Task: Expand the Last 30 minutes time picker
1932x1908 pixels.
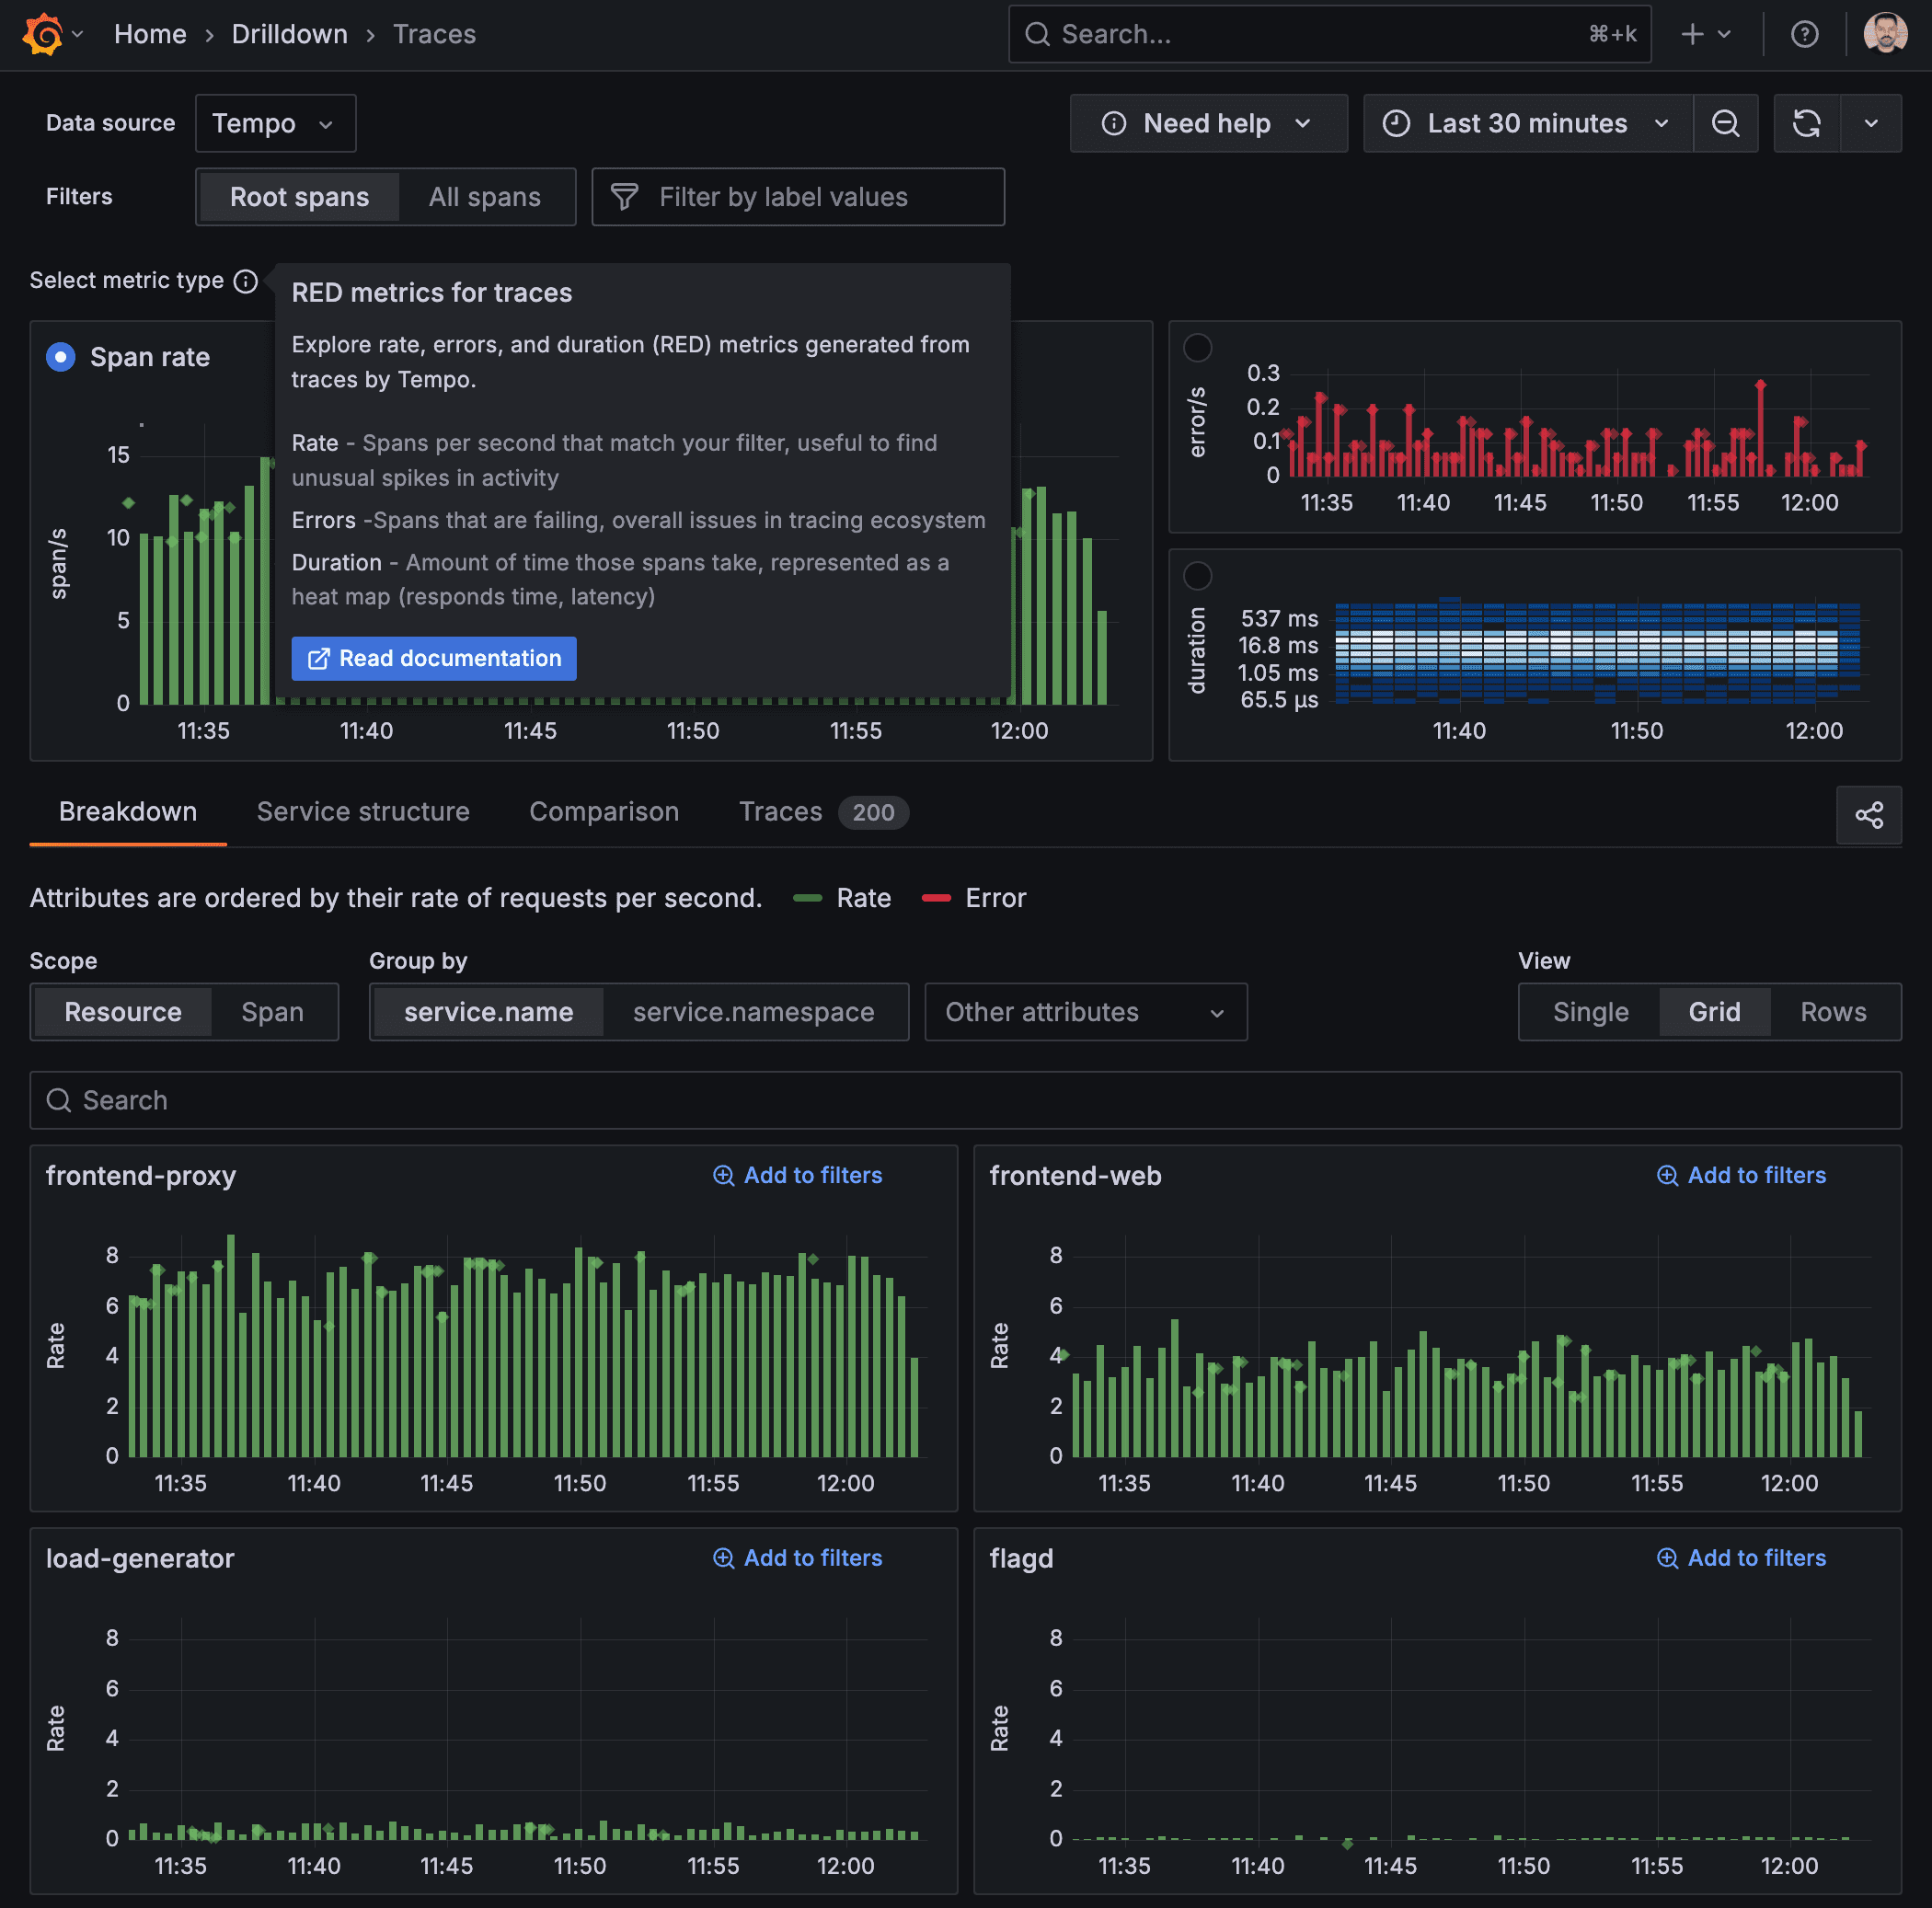Action: [x=1525, y=123]
